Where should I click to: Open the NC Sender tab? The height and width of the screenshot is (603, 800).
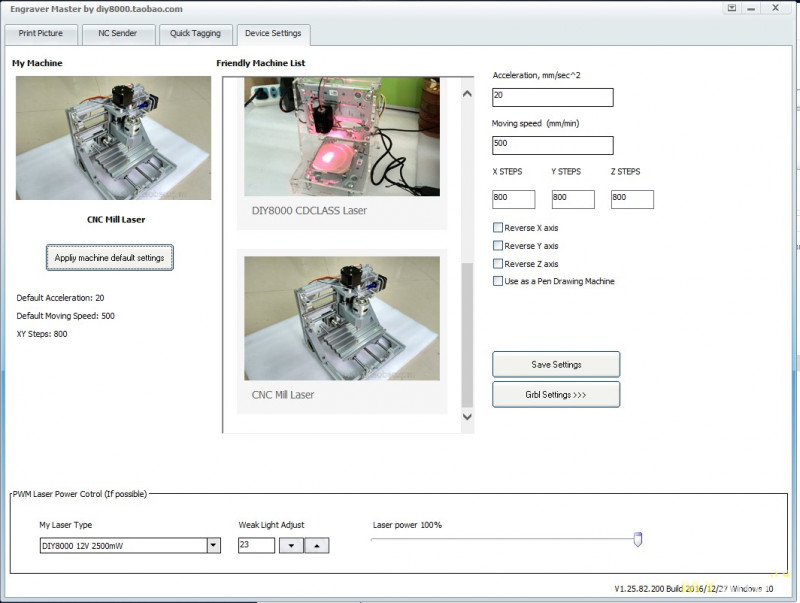[118, 34]
